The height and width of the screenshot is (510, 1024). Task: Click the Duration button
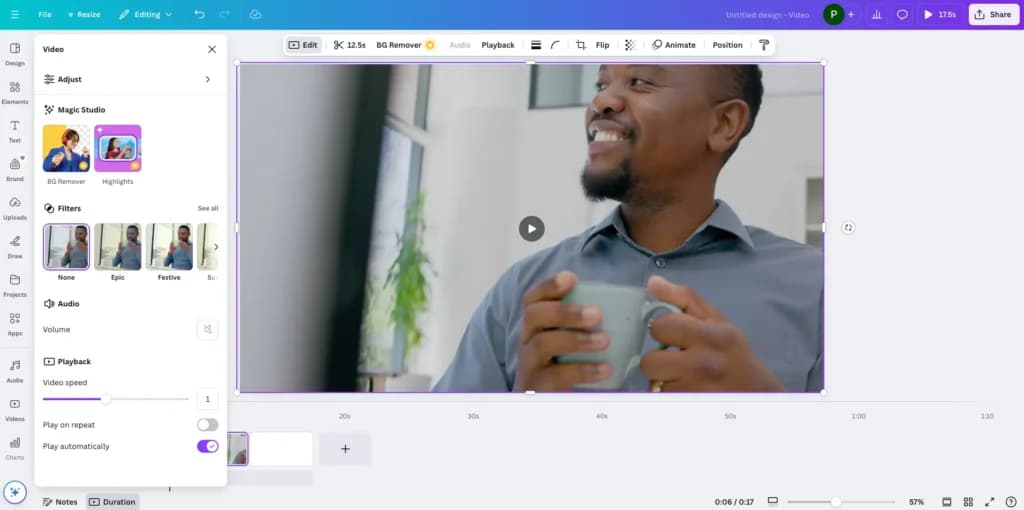(x=112, y=502)
